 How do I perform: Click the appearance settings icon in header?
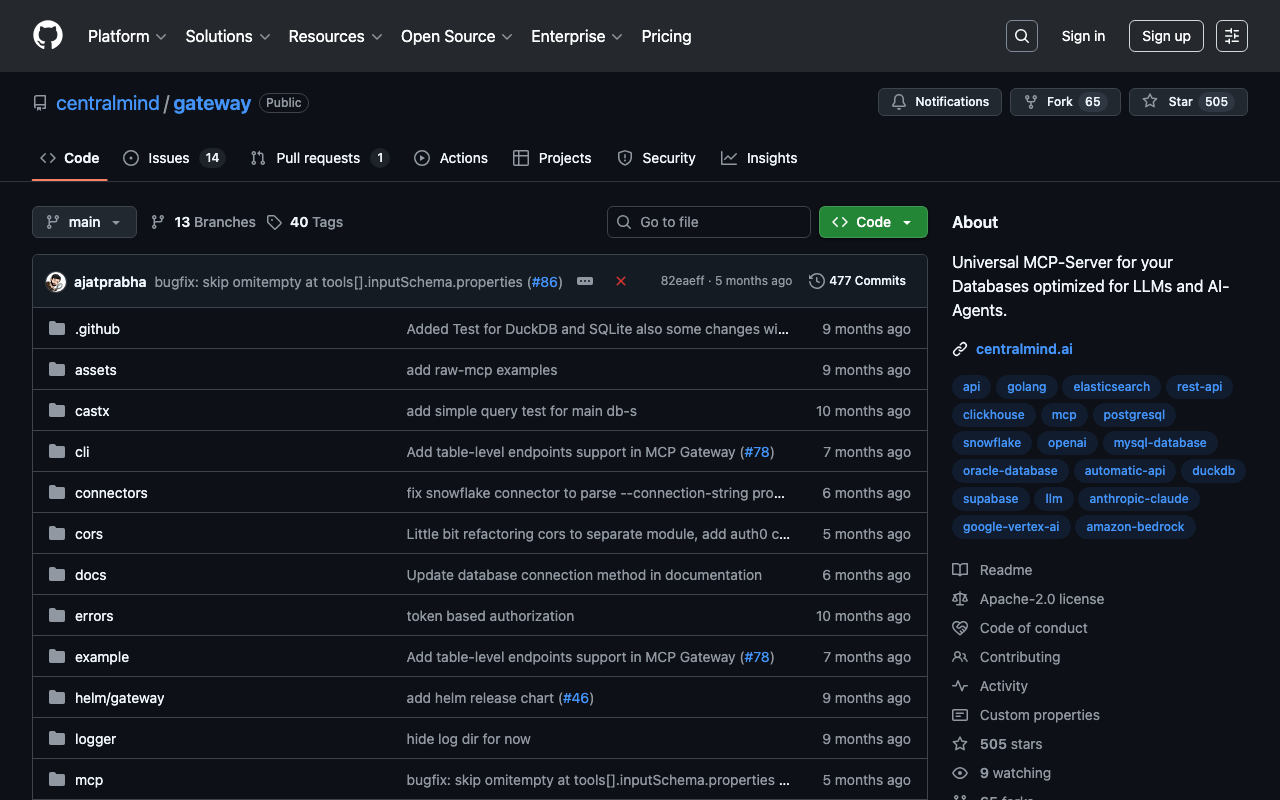pyautogui.click(x=1231, y=36)
